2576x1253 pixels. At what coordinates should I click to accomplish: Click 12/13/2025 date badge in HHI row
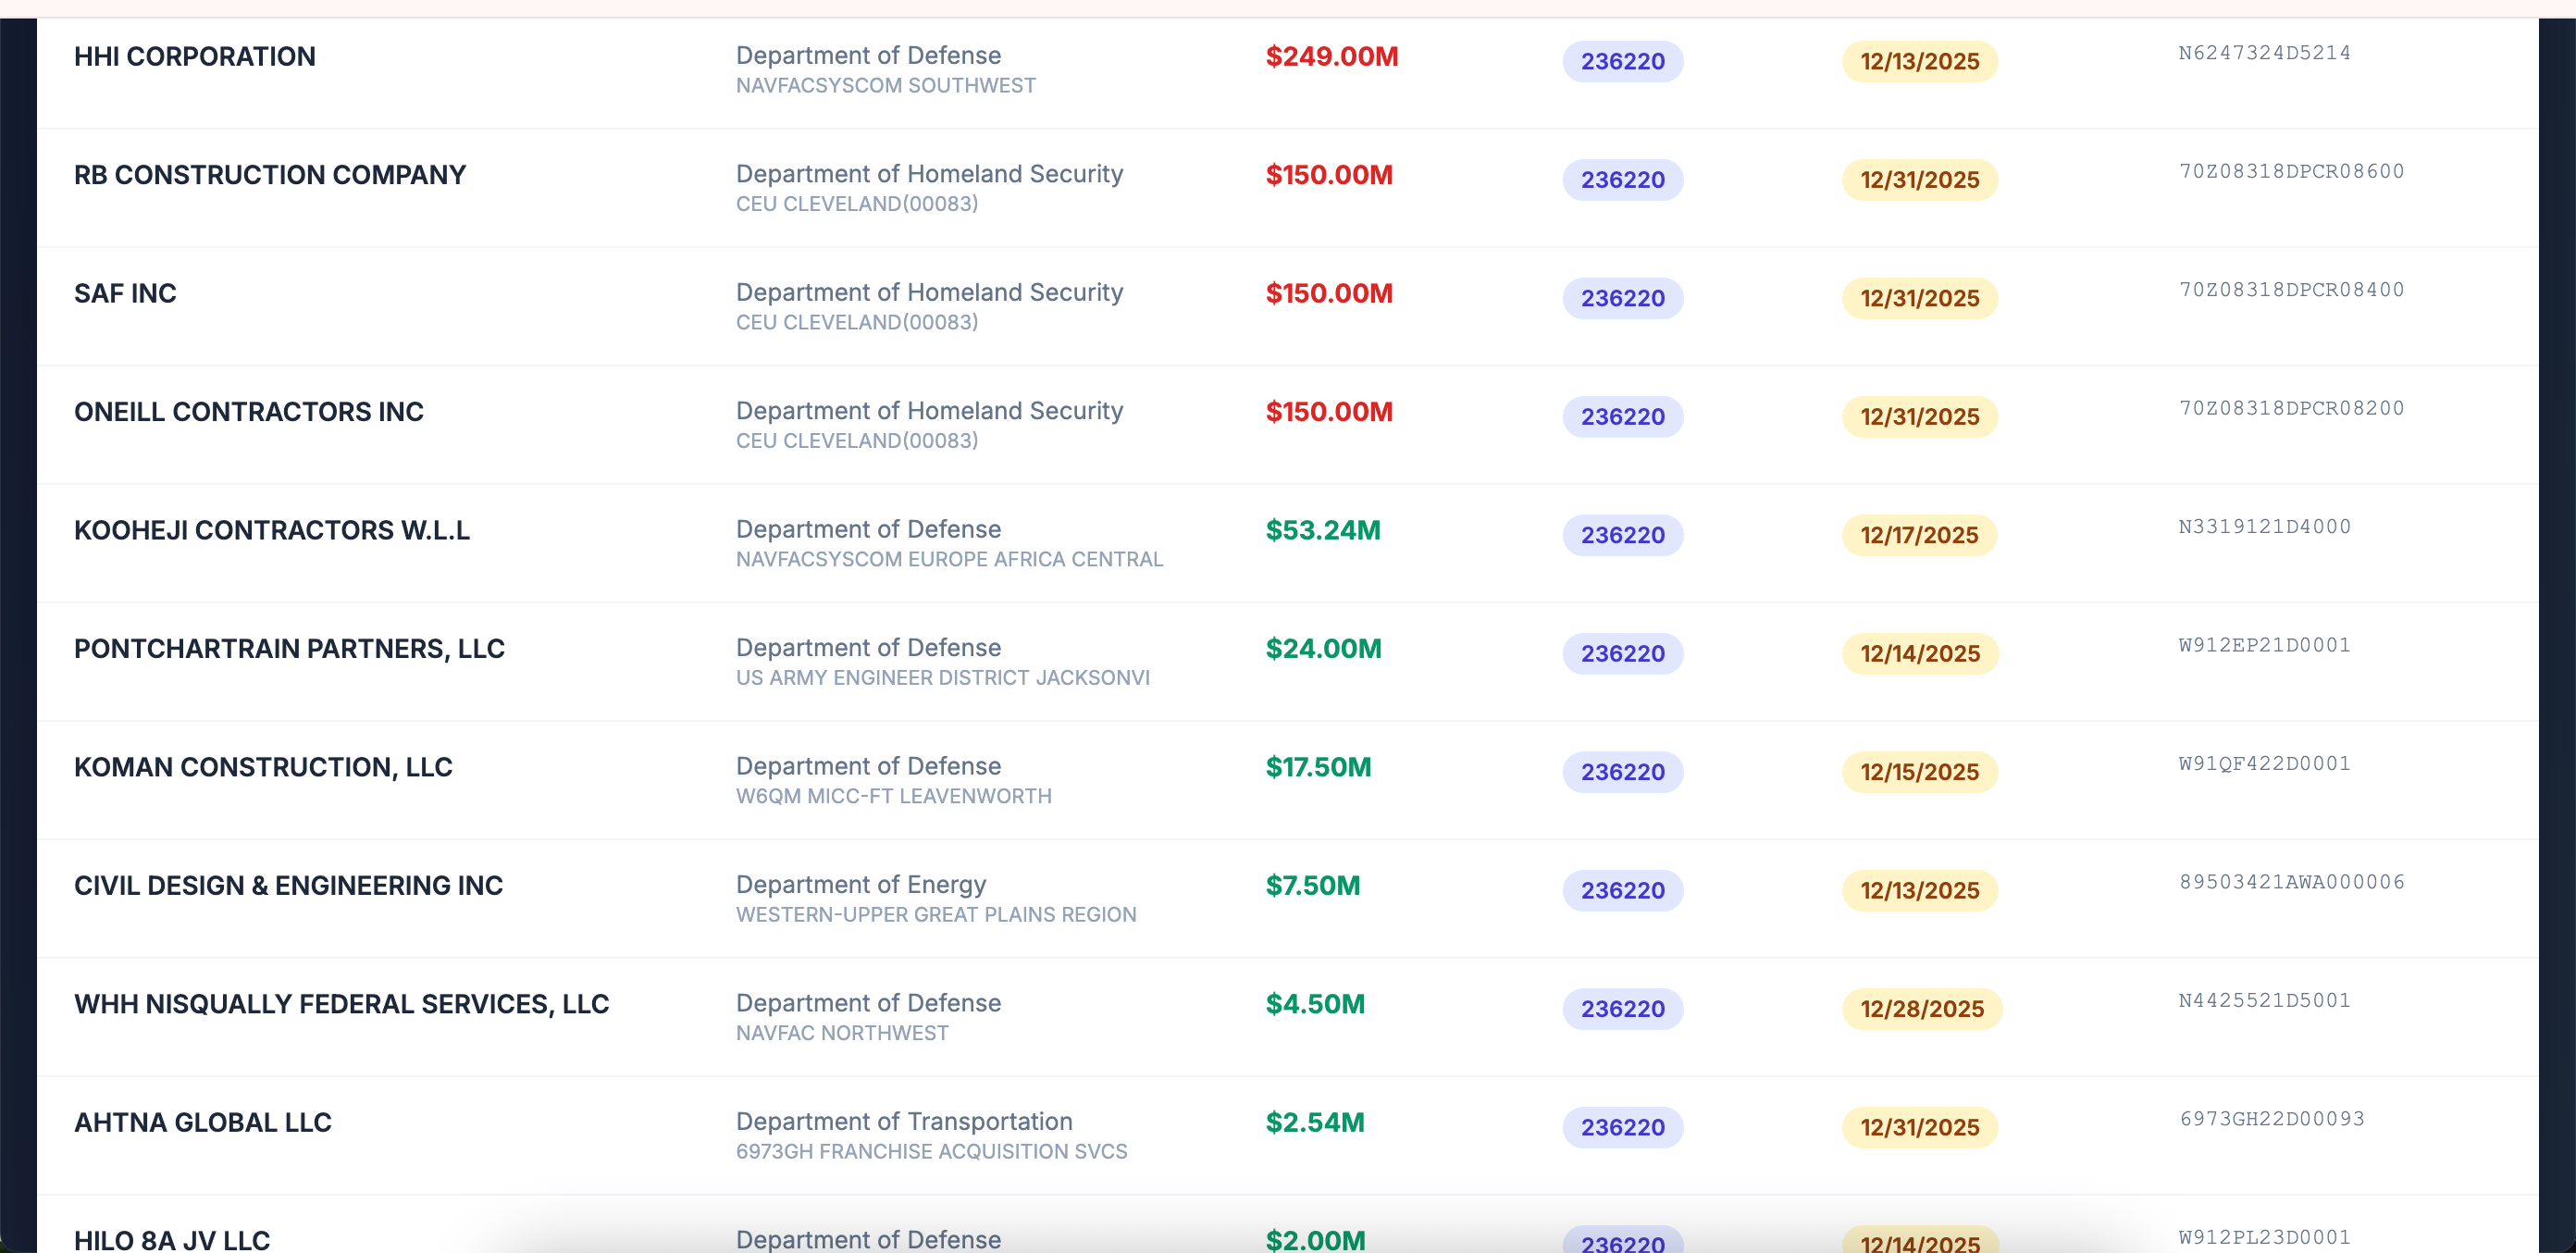1919,62
